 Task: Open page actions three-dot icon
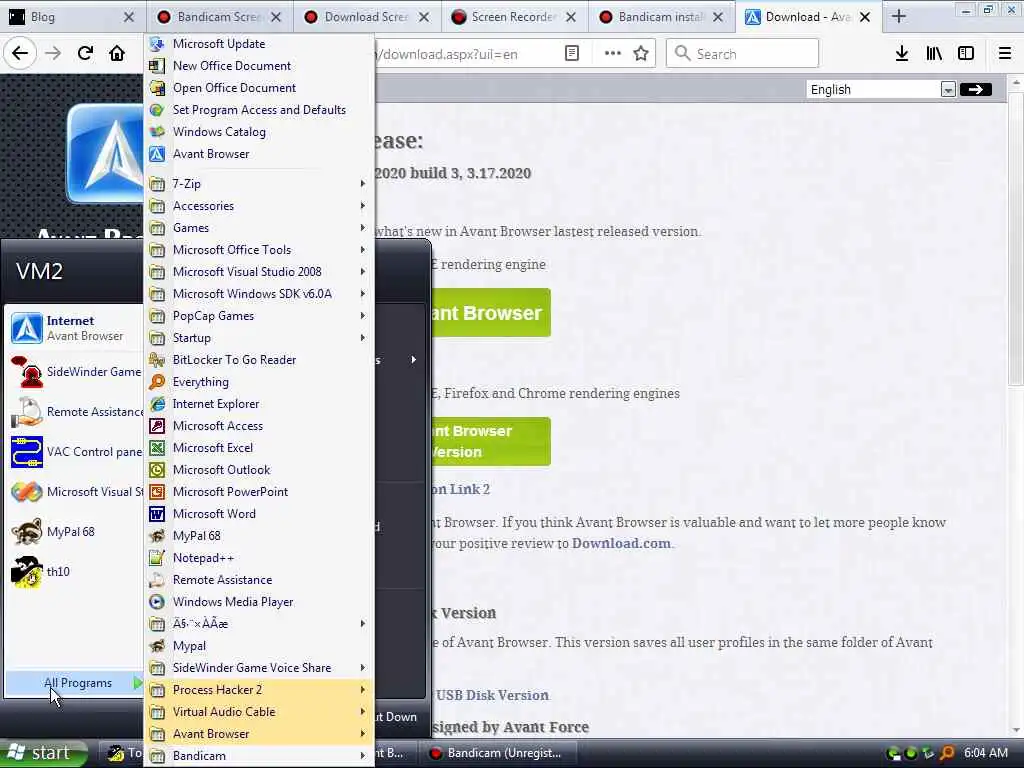[613, 54]
